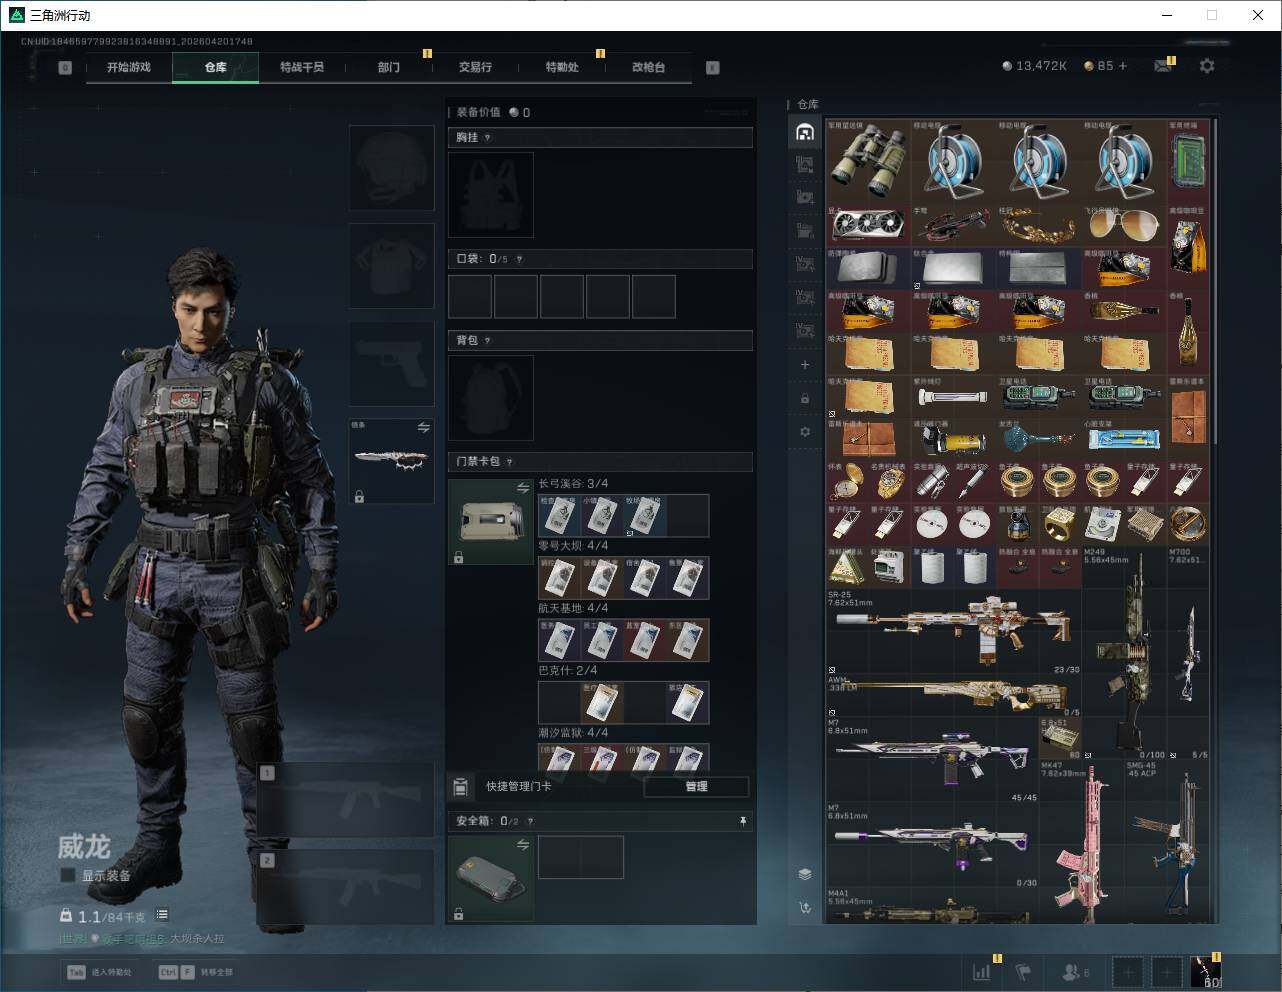Viewport: 1282px width, 992px height.
Task: Click the lock icon in warehouse sidebar
Action: click(805, 398)
